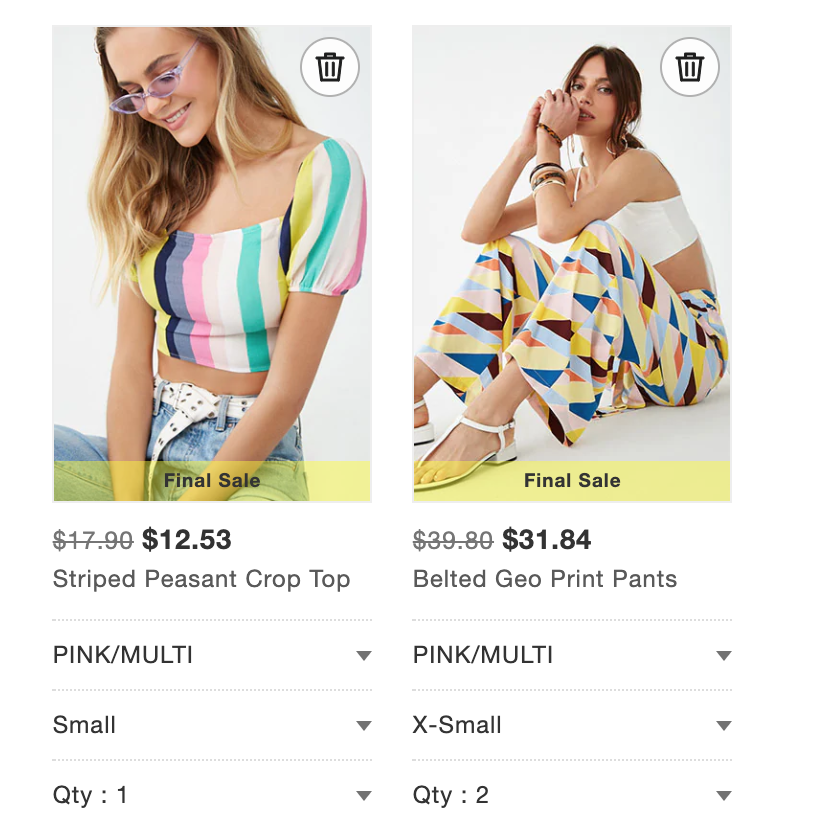Click the $12.53 sale price
This screenshot has width=816, height=832.
[x=187, y=540]
